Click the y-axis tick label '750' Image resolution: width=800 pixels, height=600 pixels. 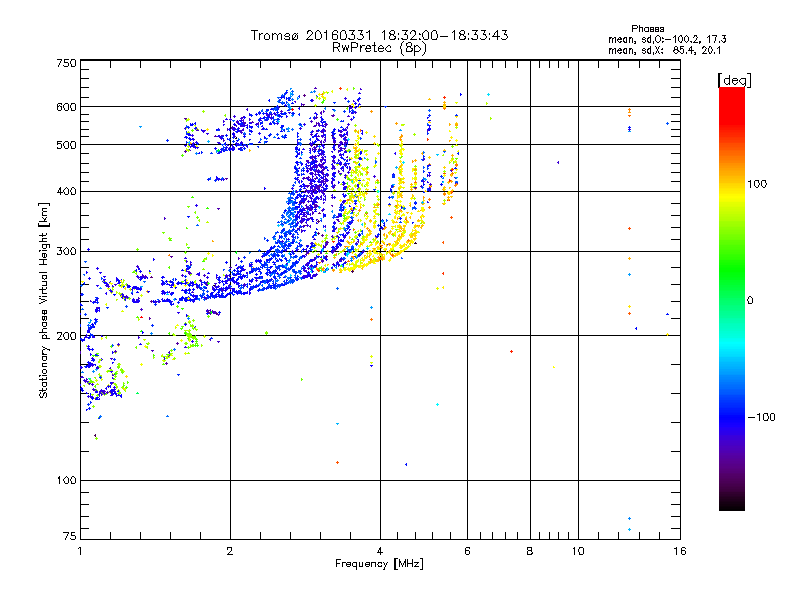click(x=66, y=63)
